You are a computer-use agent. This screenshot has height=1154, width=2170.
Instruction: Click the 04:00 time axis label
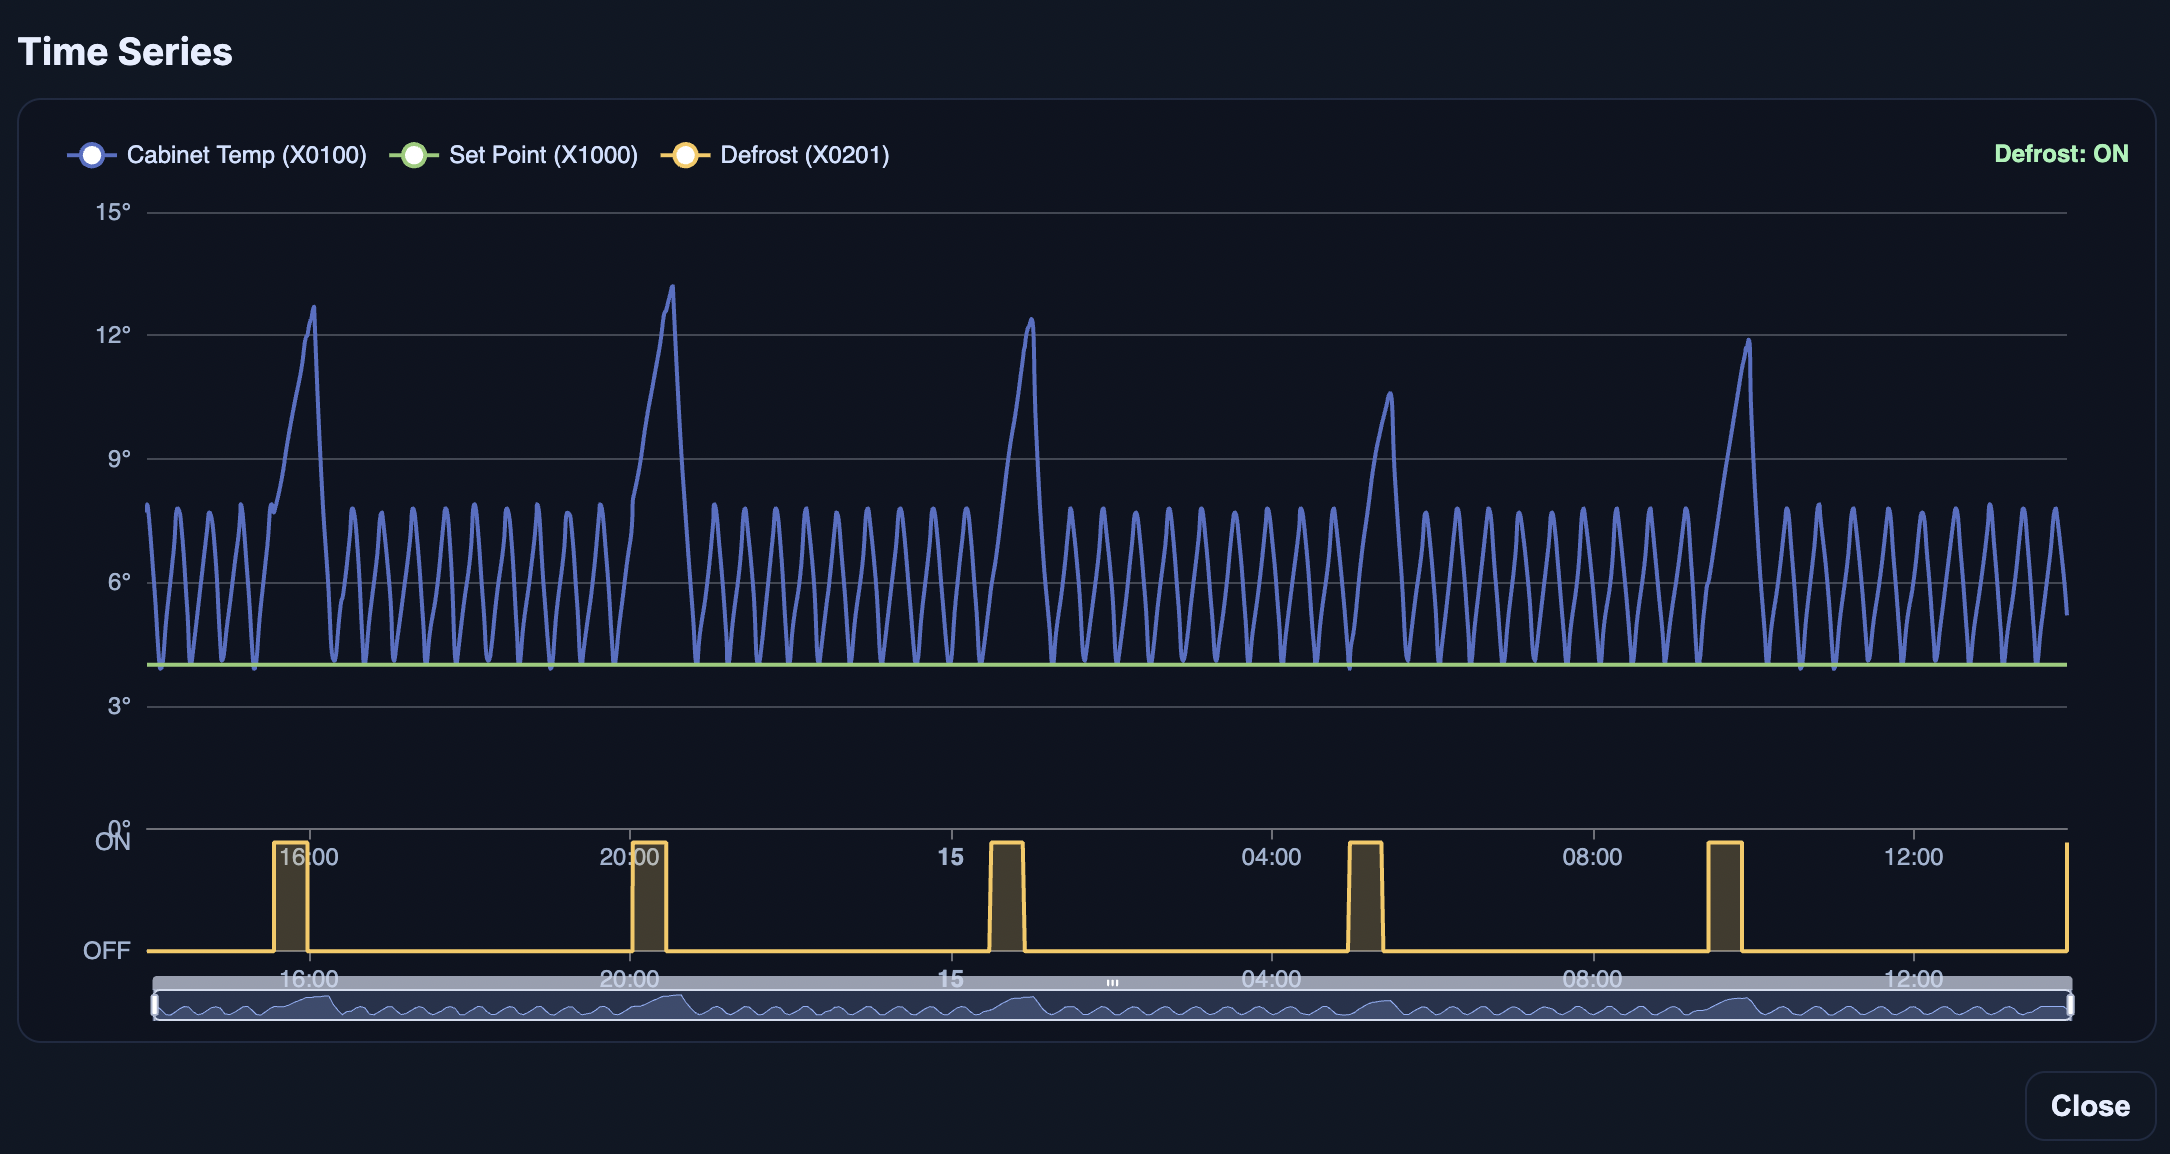pyautogui.click(x=1273, y=857)
